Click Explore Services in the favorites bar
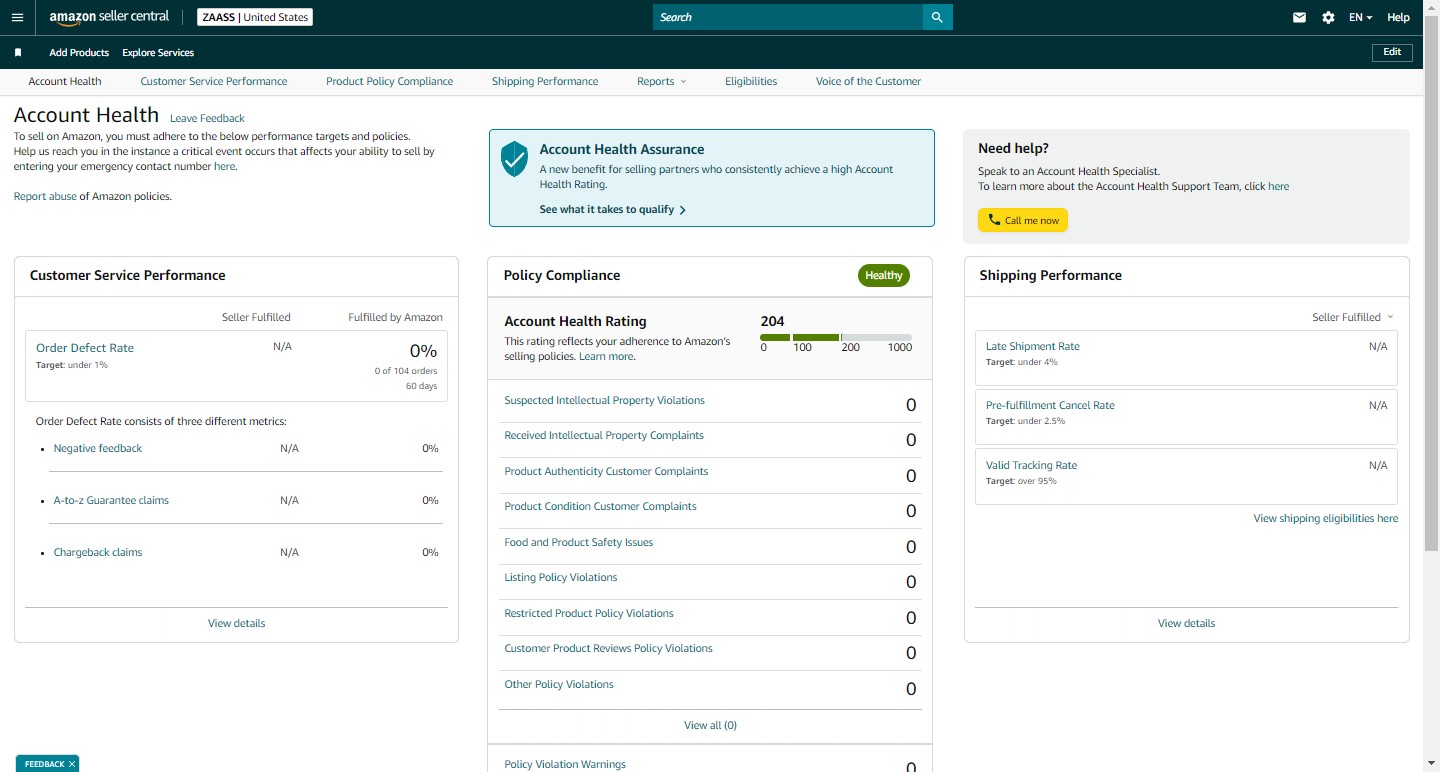The width and height of the screenshot is (1440, 772). pyautogui.click(x=158, y=52)
